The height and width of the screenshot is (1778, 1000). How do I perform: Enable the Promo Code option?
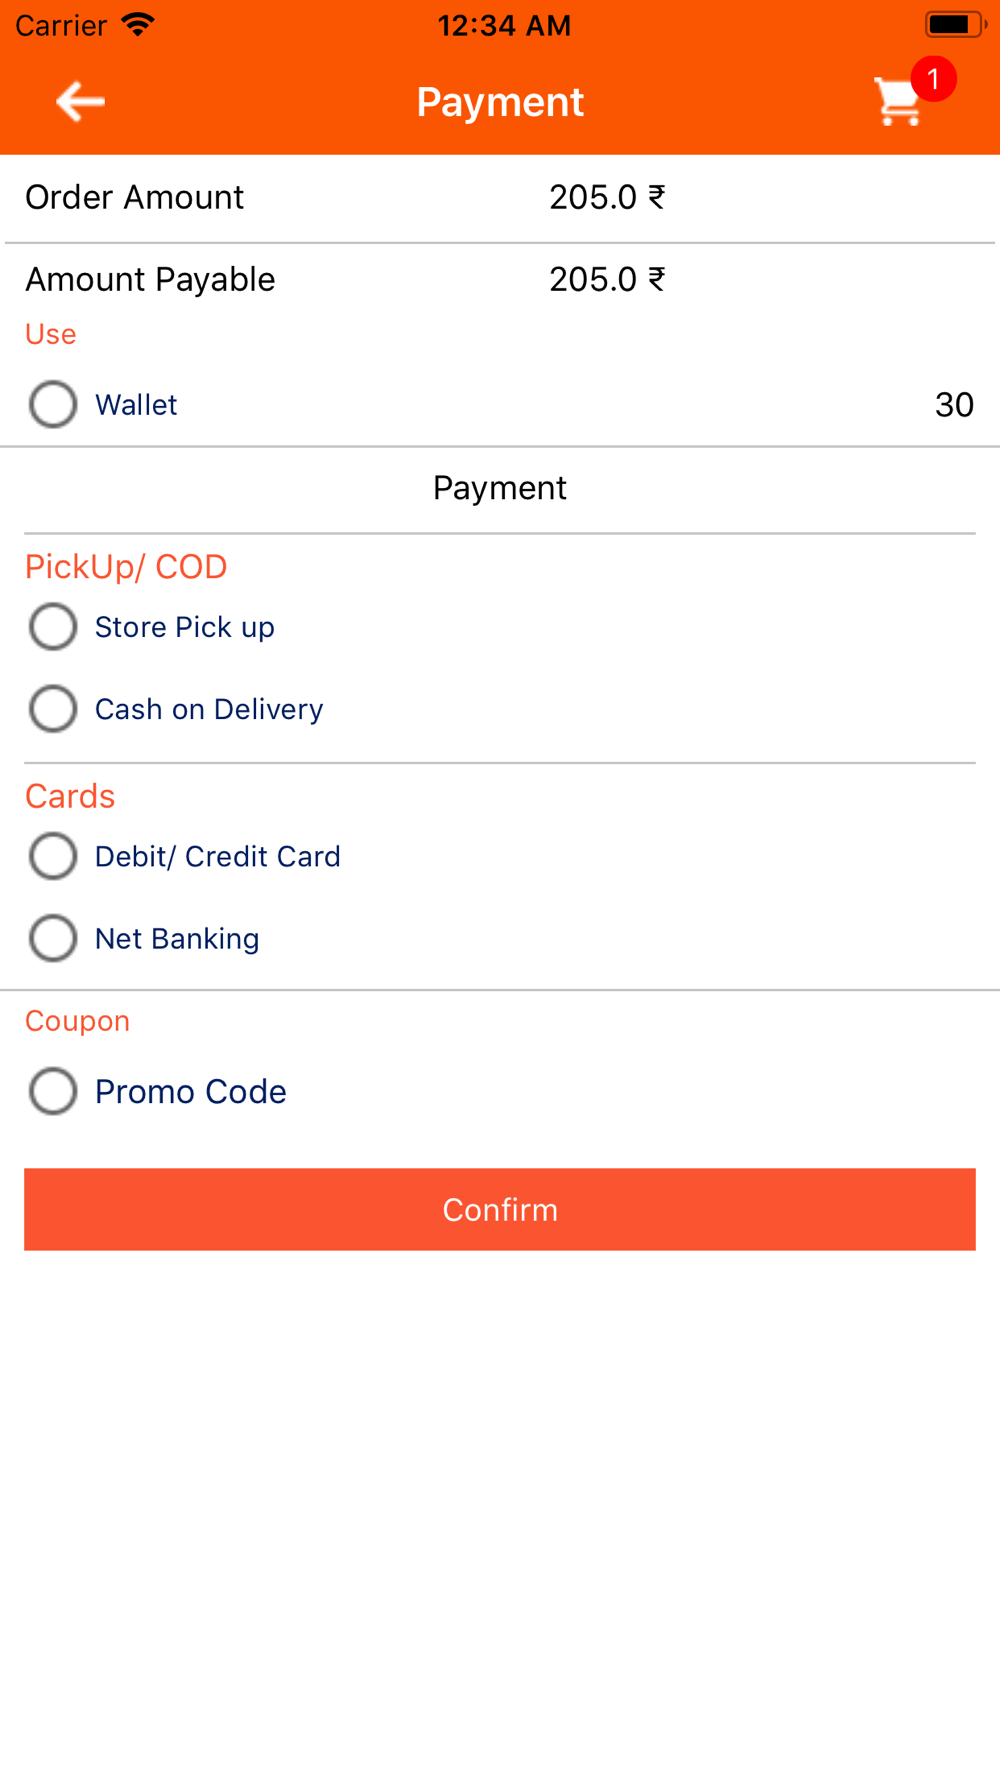click(x=53, y=1091)
